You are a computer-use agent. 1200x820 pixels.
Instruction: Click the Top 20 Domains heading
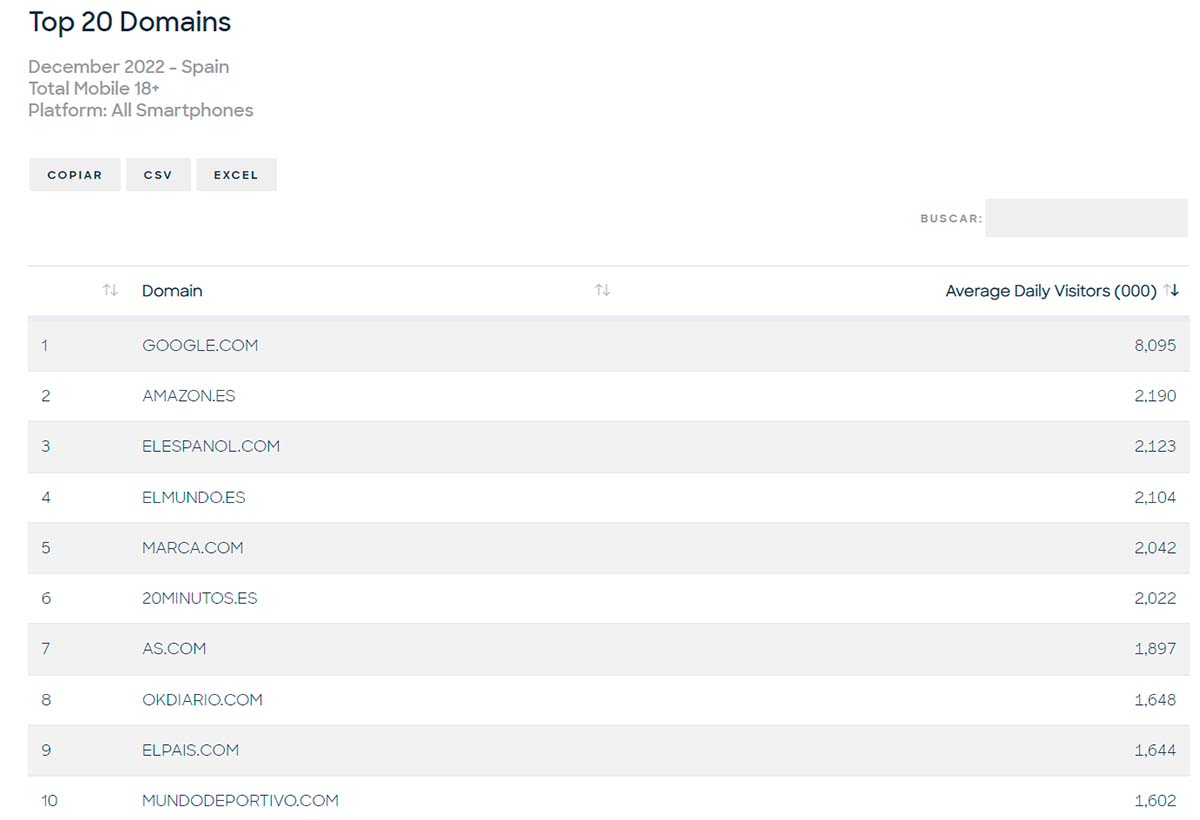click(x=130, y=22)
